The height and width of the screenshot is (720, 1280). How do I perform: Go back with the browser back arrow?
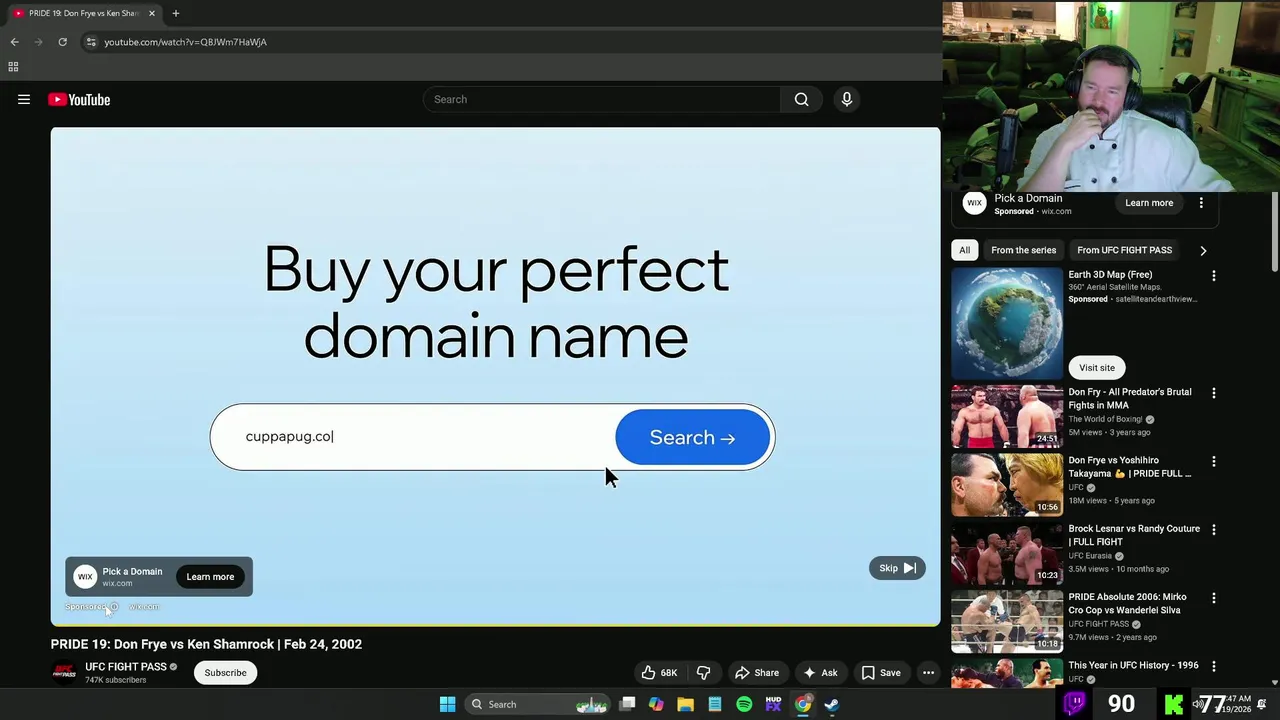[x=14, y=42]
